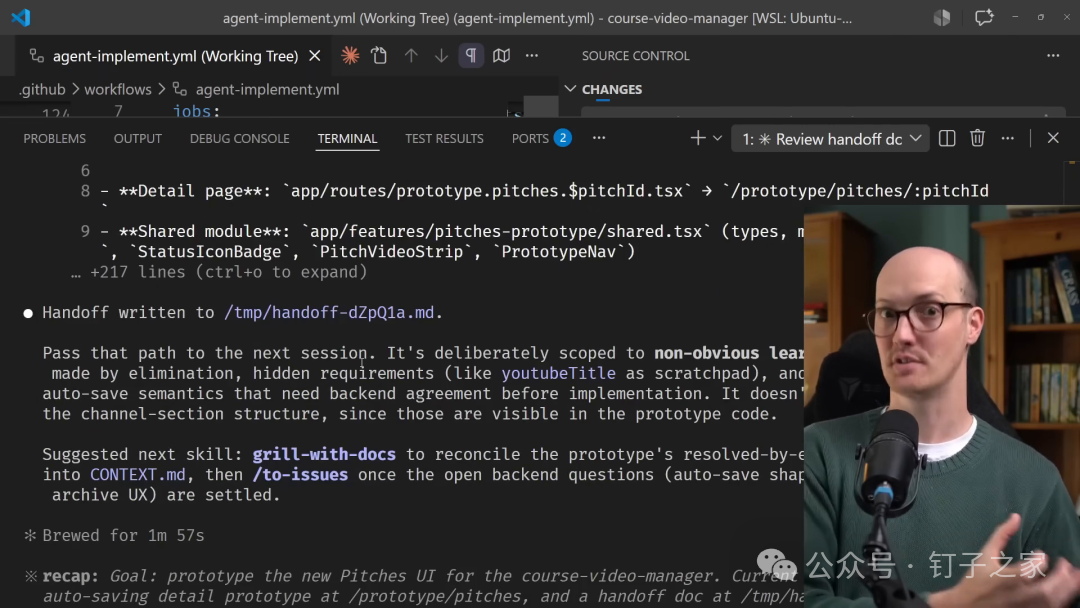Toggle whitespace rendering pilcrow button
The width and height of the screenshot is (1080, 608).
pyautogui.click(x=471, y=56)
